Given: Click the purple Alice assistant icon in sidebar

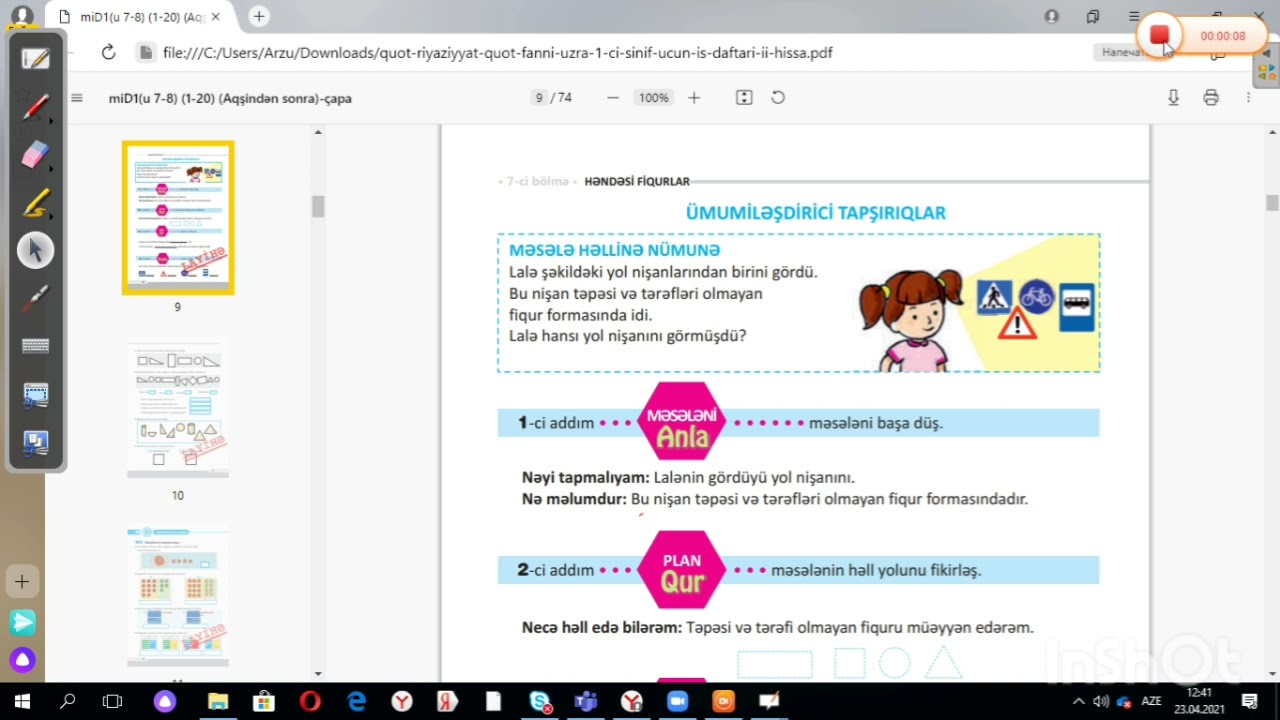Looking at the screenshot, I should (x=22, y=660).
